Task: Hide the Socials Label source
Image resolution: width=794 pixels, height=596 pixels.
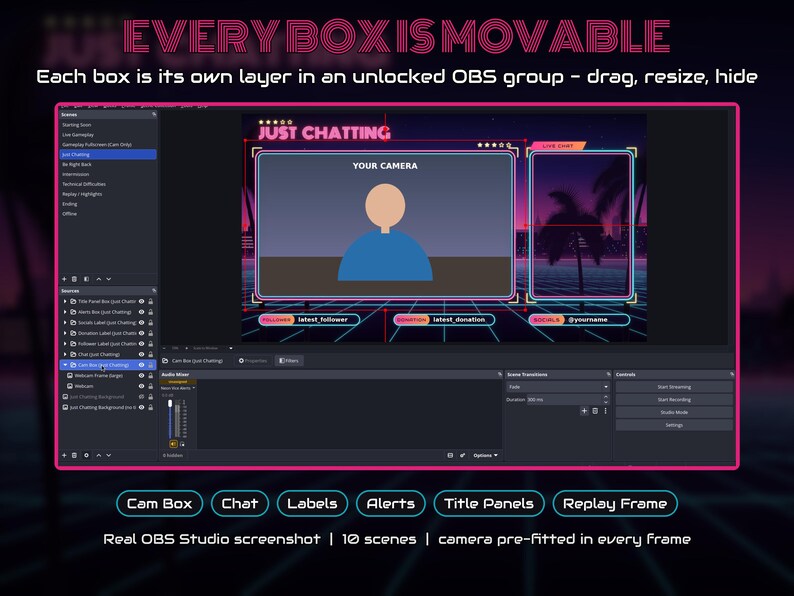Action: [141, 323]
